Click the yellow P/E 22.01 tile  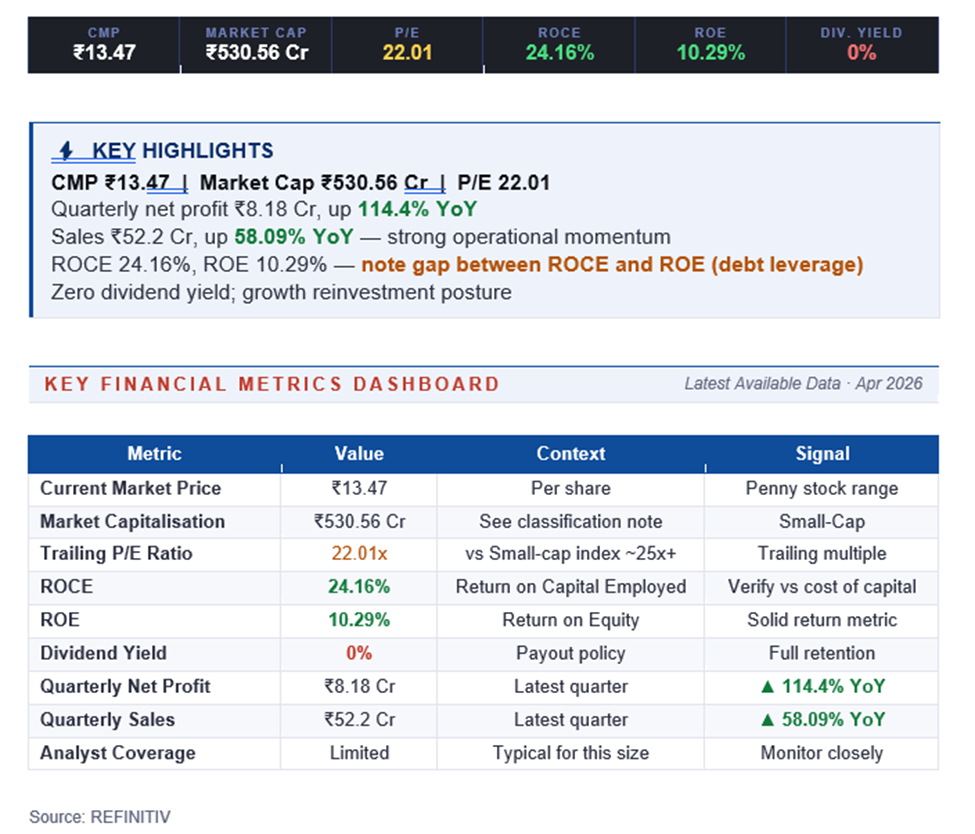[x=407, y=45]
